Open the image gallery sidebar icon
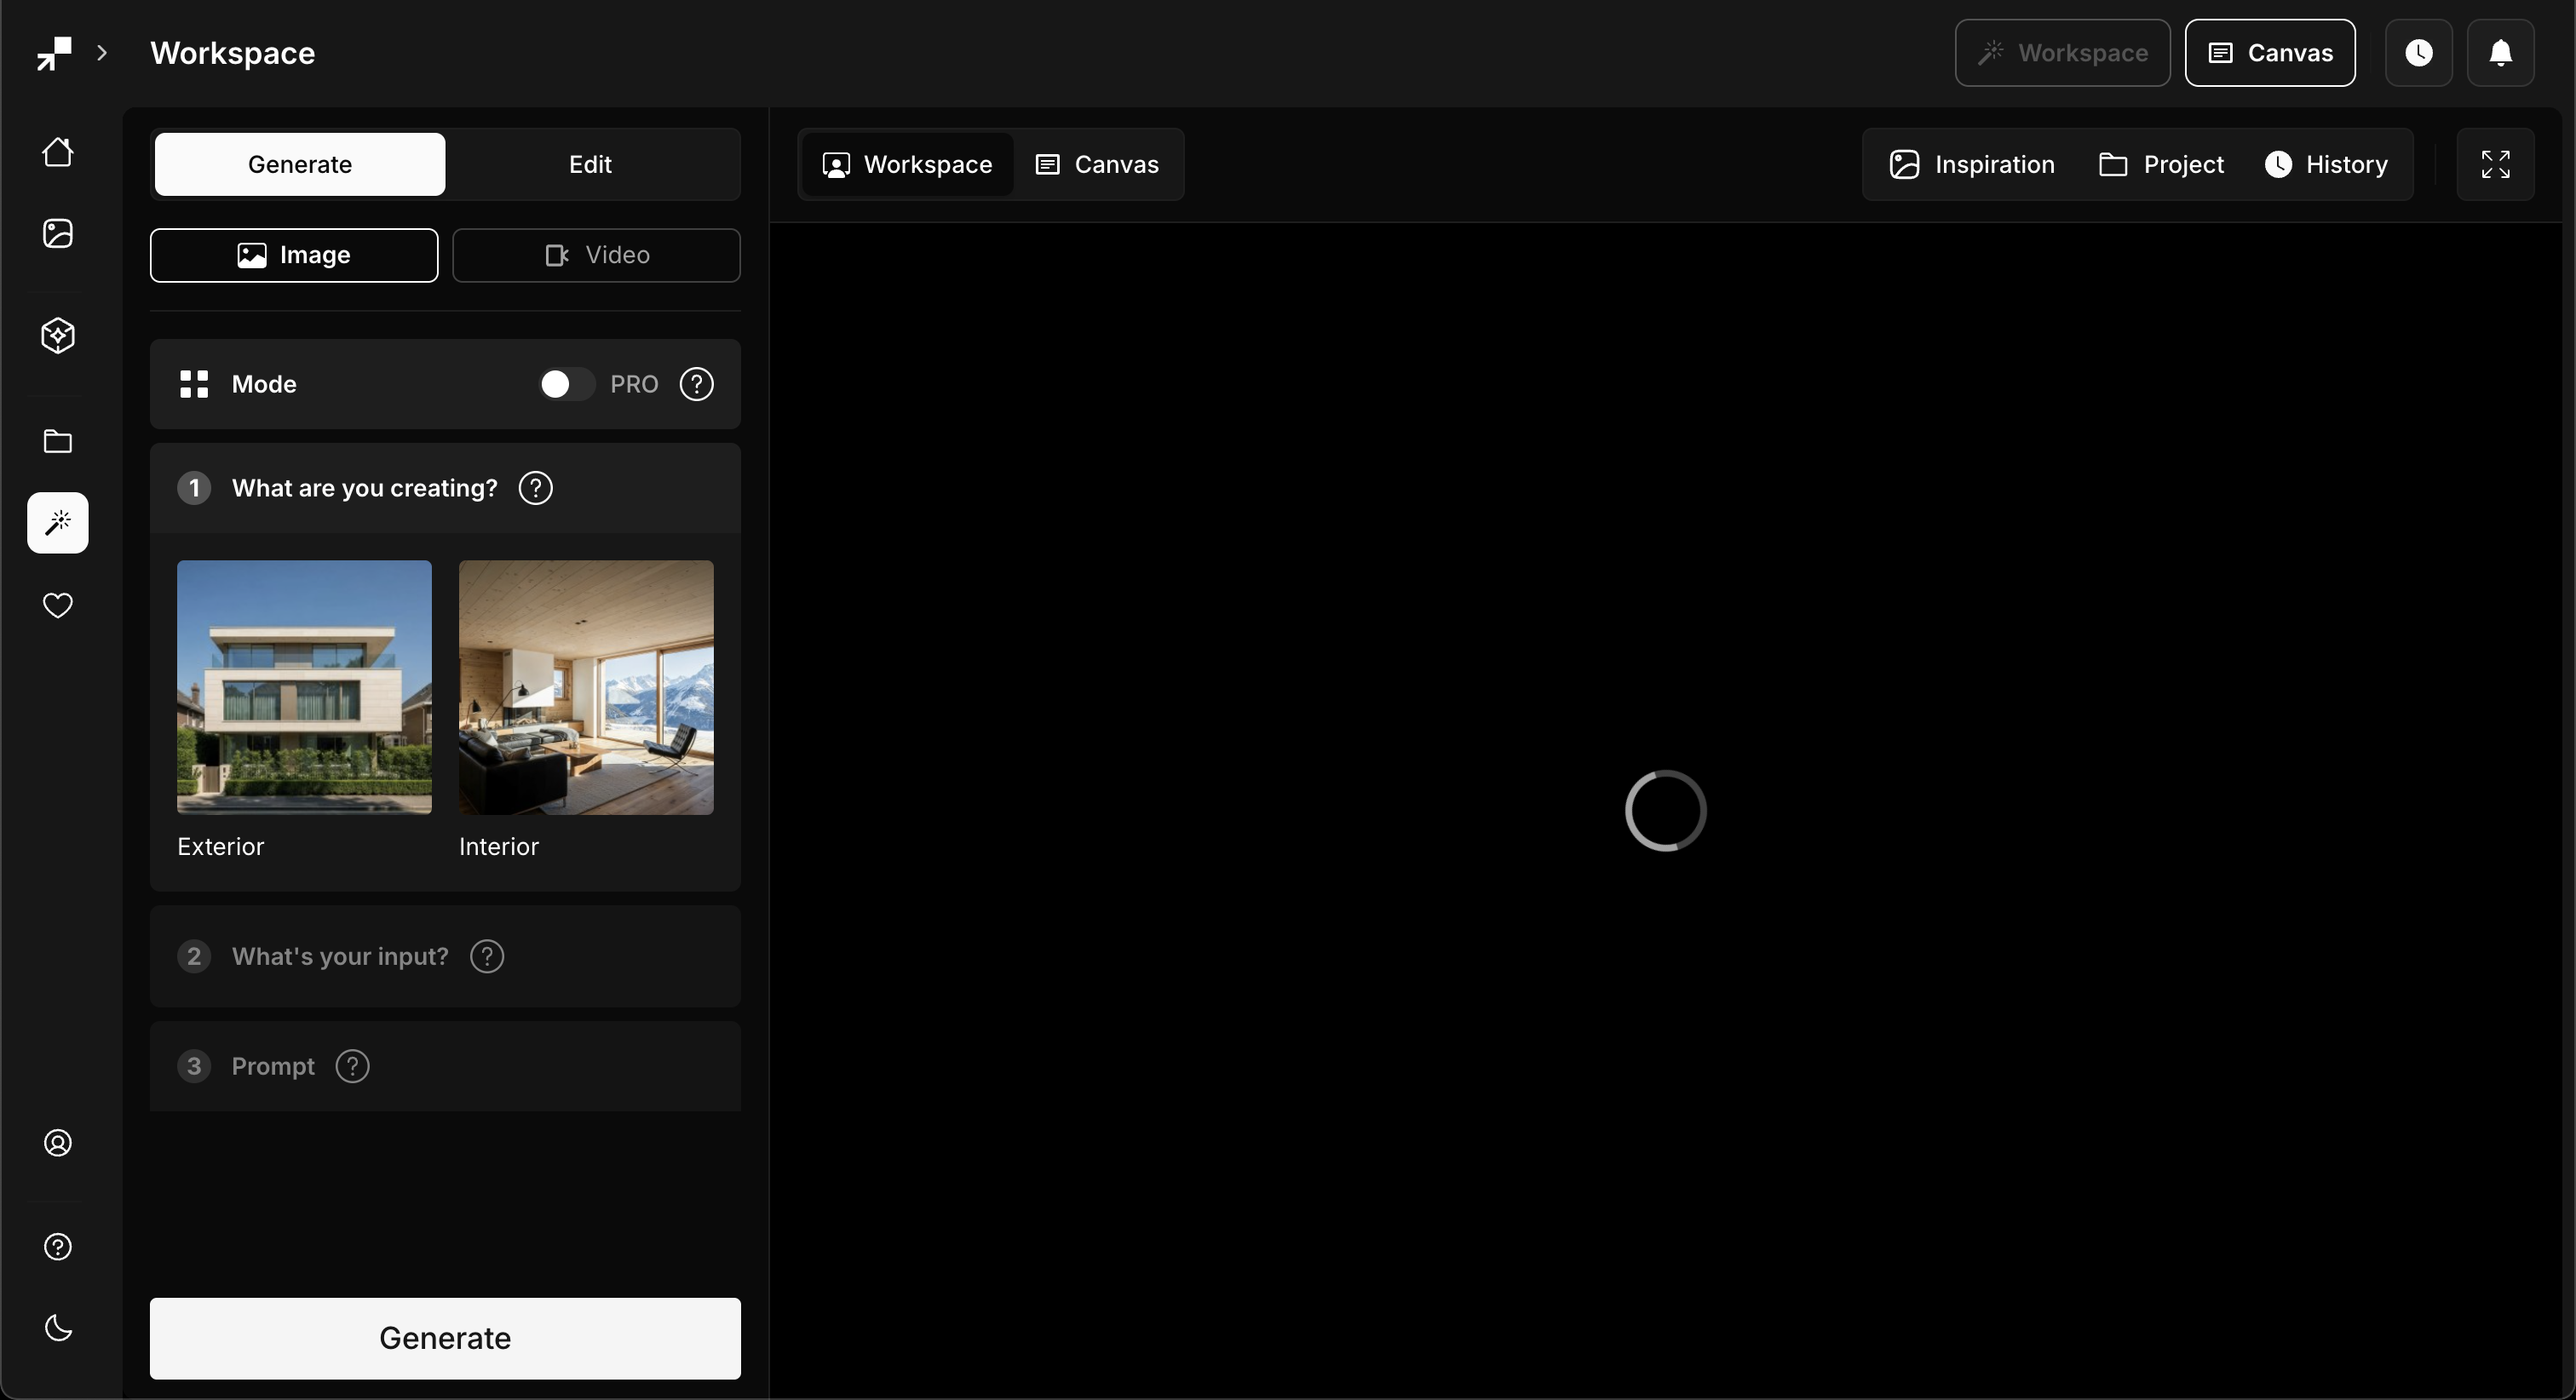 (58, 233)
